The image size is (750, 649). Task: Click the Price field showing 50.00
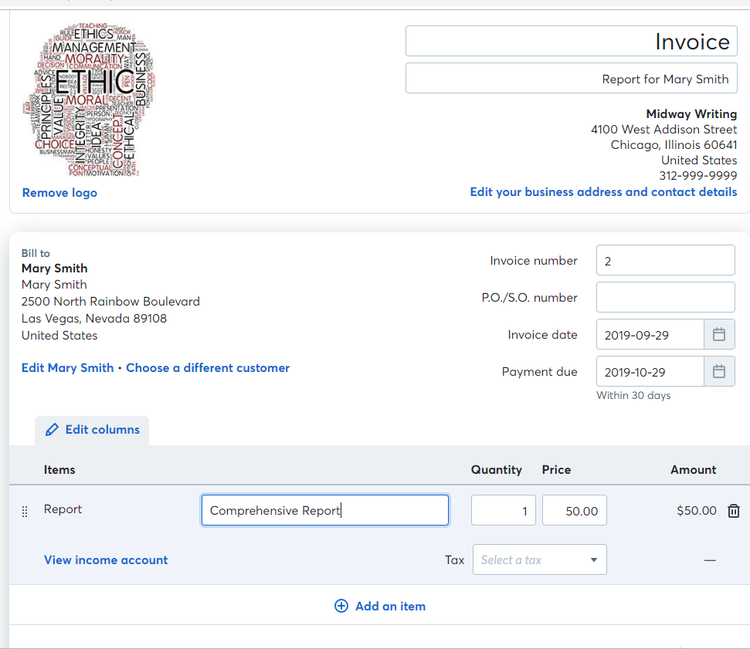(x=574, y=510)
